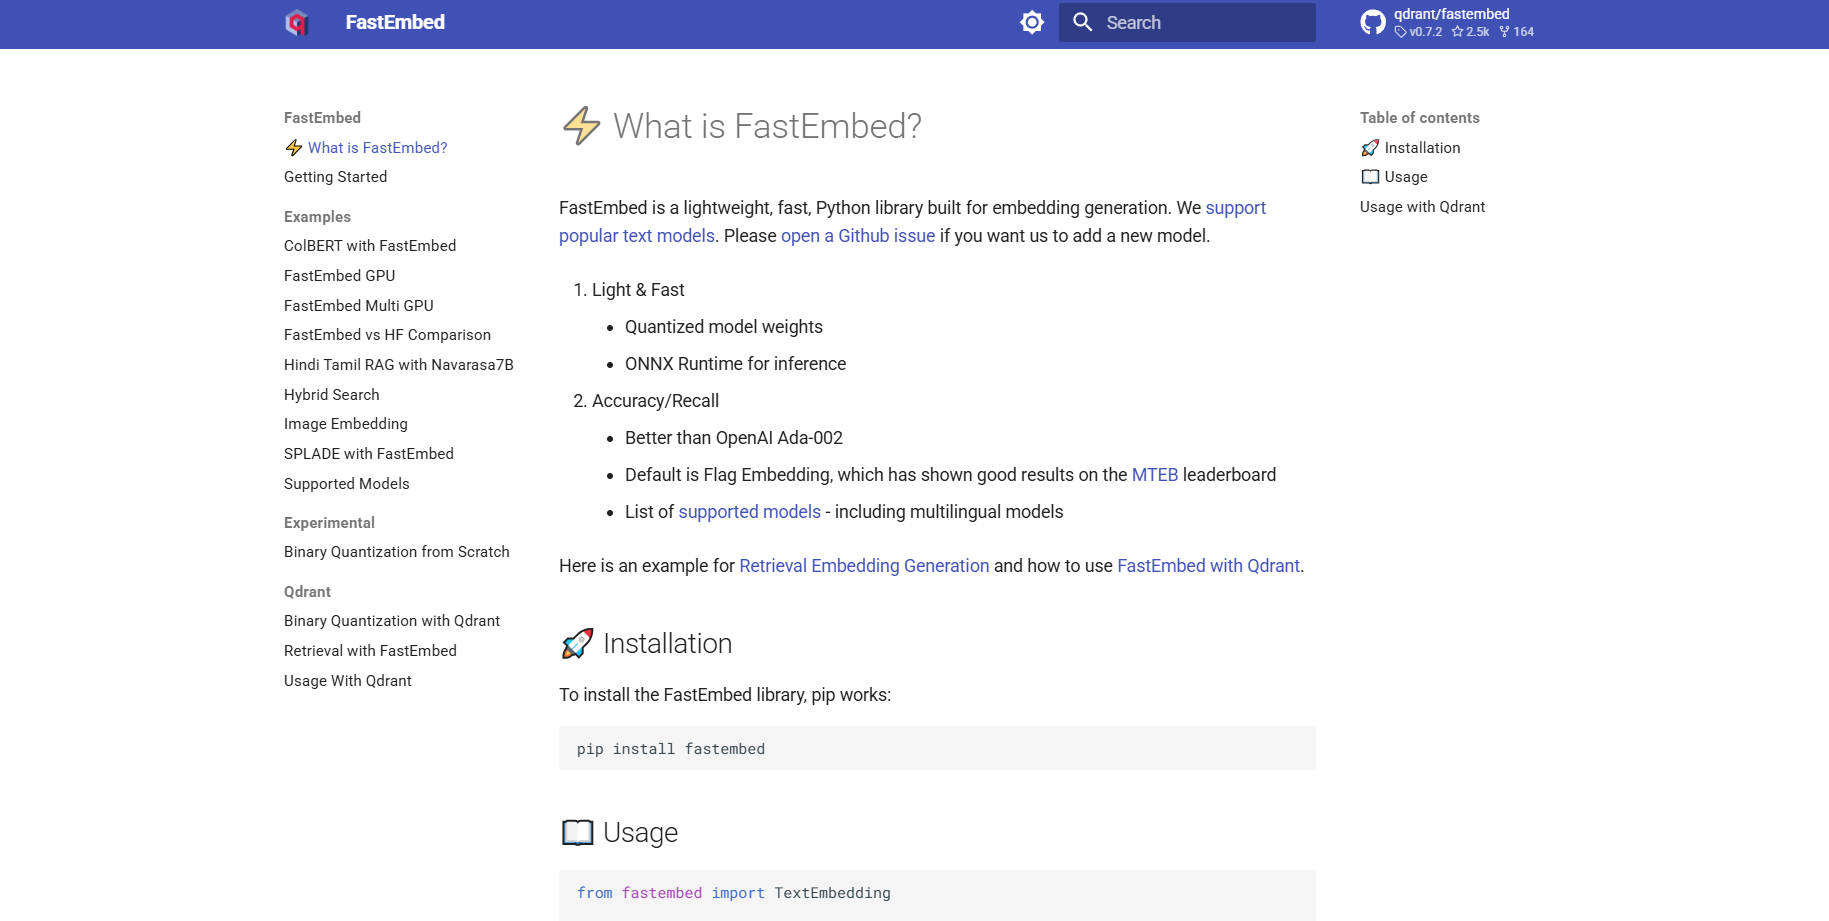Viewport: 1829px width, 921px height.
Task: Click the FastEmbed title in header
Action: click(395, 22)
